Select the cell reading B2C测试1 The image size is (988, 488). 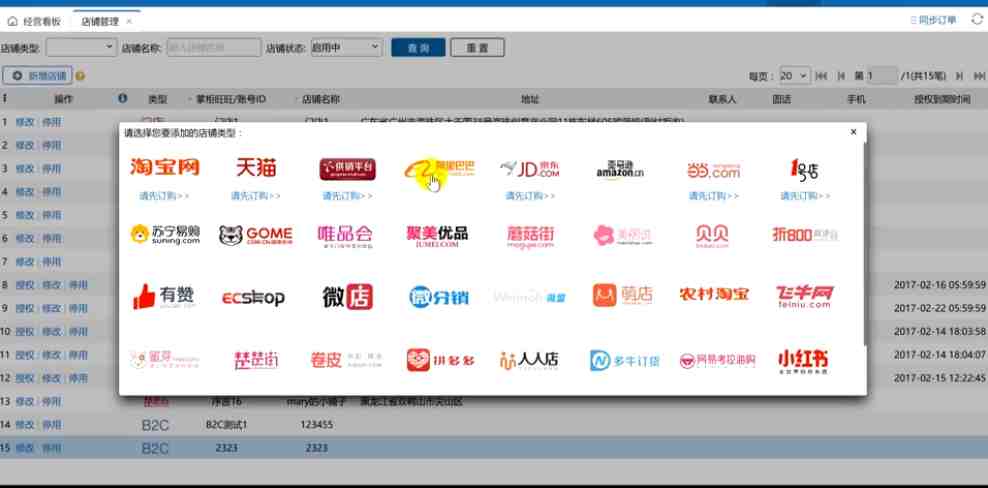(227, 425)
